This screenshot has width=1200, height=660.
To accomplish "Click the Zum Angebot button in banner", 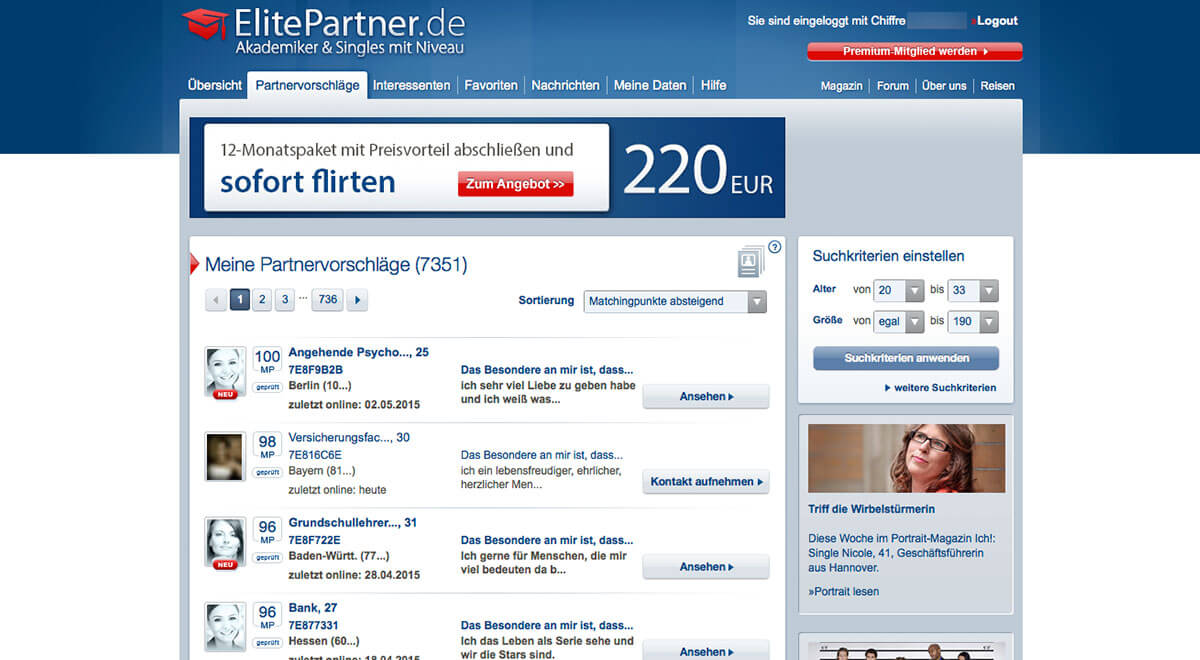I will coord(516,184).
